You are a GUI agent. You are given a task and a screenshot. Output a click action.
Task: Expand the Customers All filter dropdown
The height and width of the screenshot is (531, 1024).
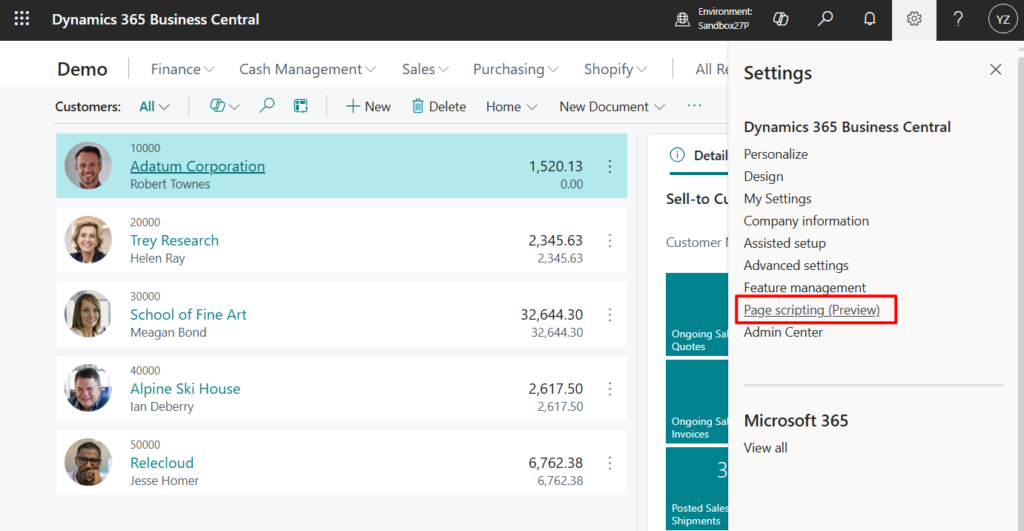(154, 106)
